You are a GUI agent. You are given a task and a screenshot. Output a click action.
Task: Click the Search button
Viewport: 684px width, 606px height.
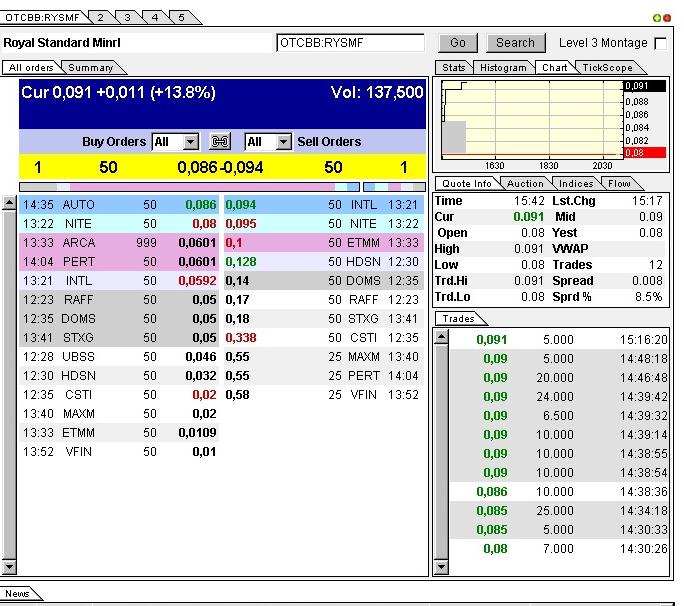(x=515, y=43)
